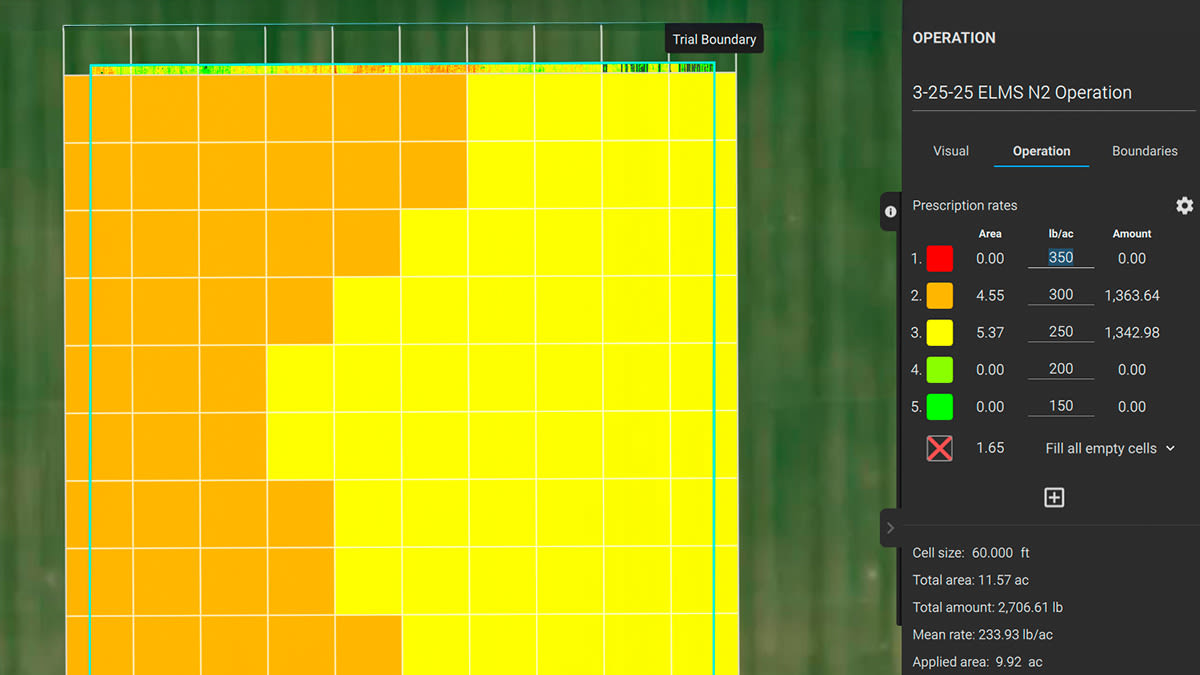Collapse the sidebar with the left-edge chevron
Viewport: 1200px width, 675px height.
point(890,528)
